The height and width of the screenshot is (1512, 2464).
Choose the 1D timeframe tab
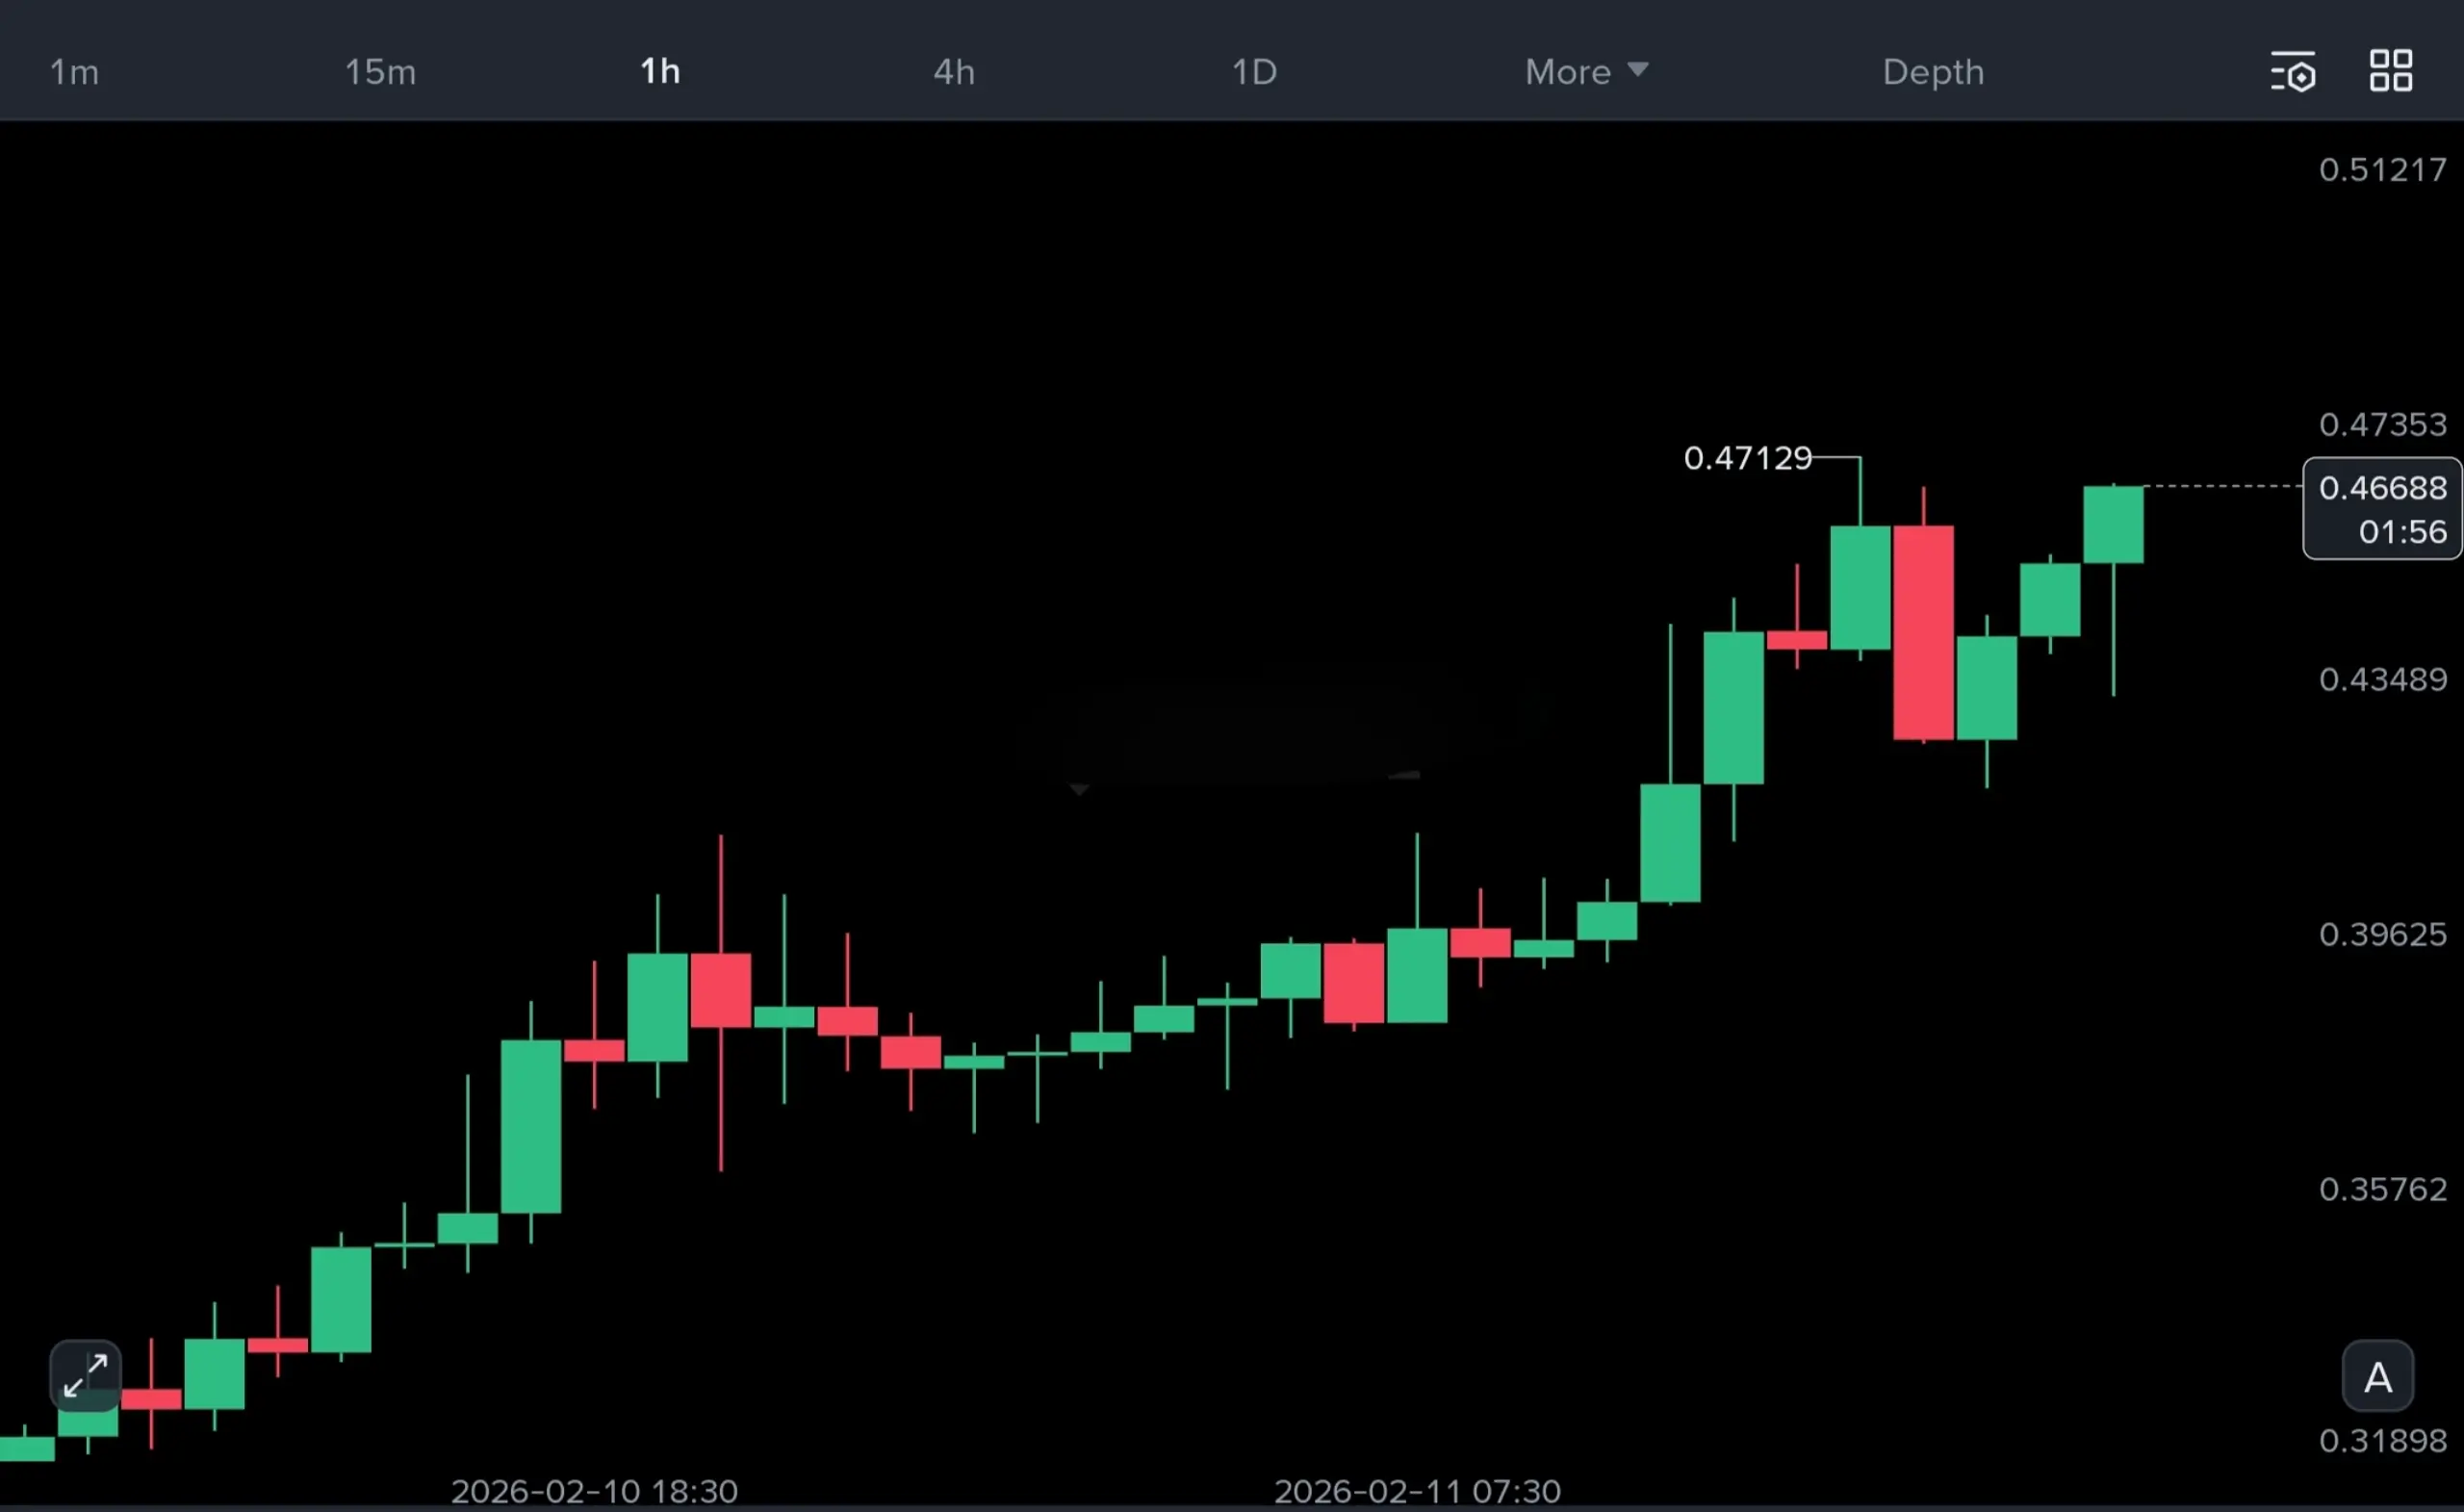pos(1254,72)
